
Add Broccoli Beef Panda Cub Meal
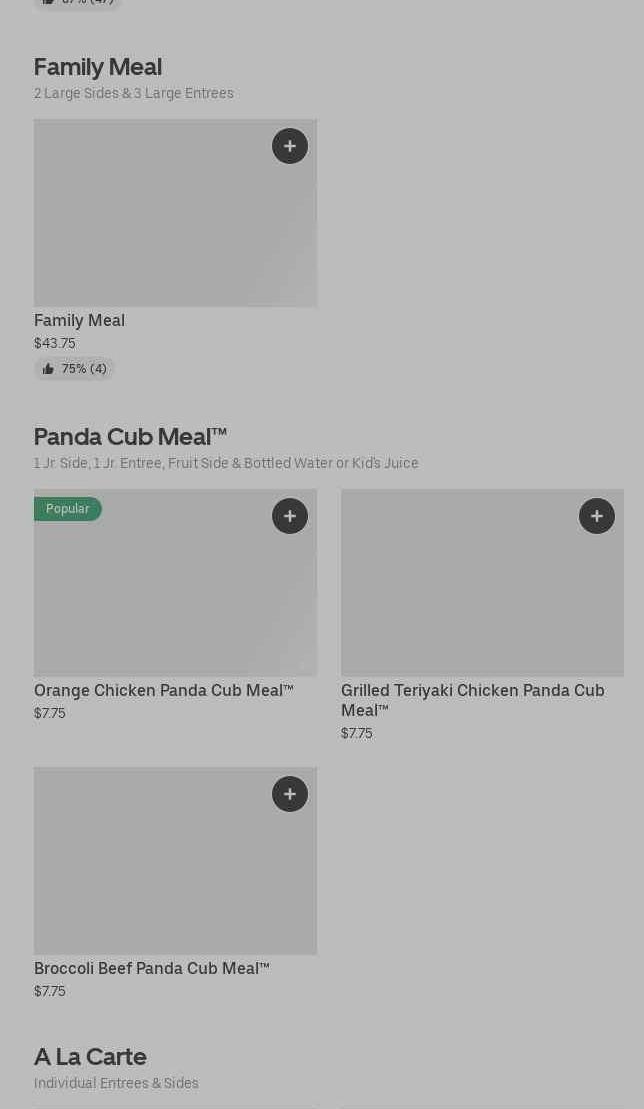tap(290, 794)
